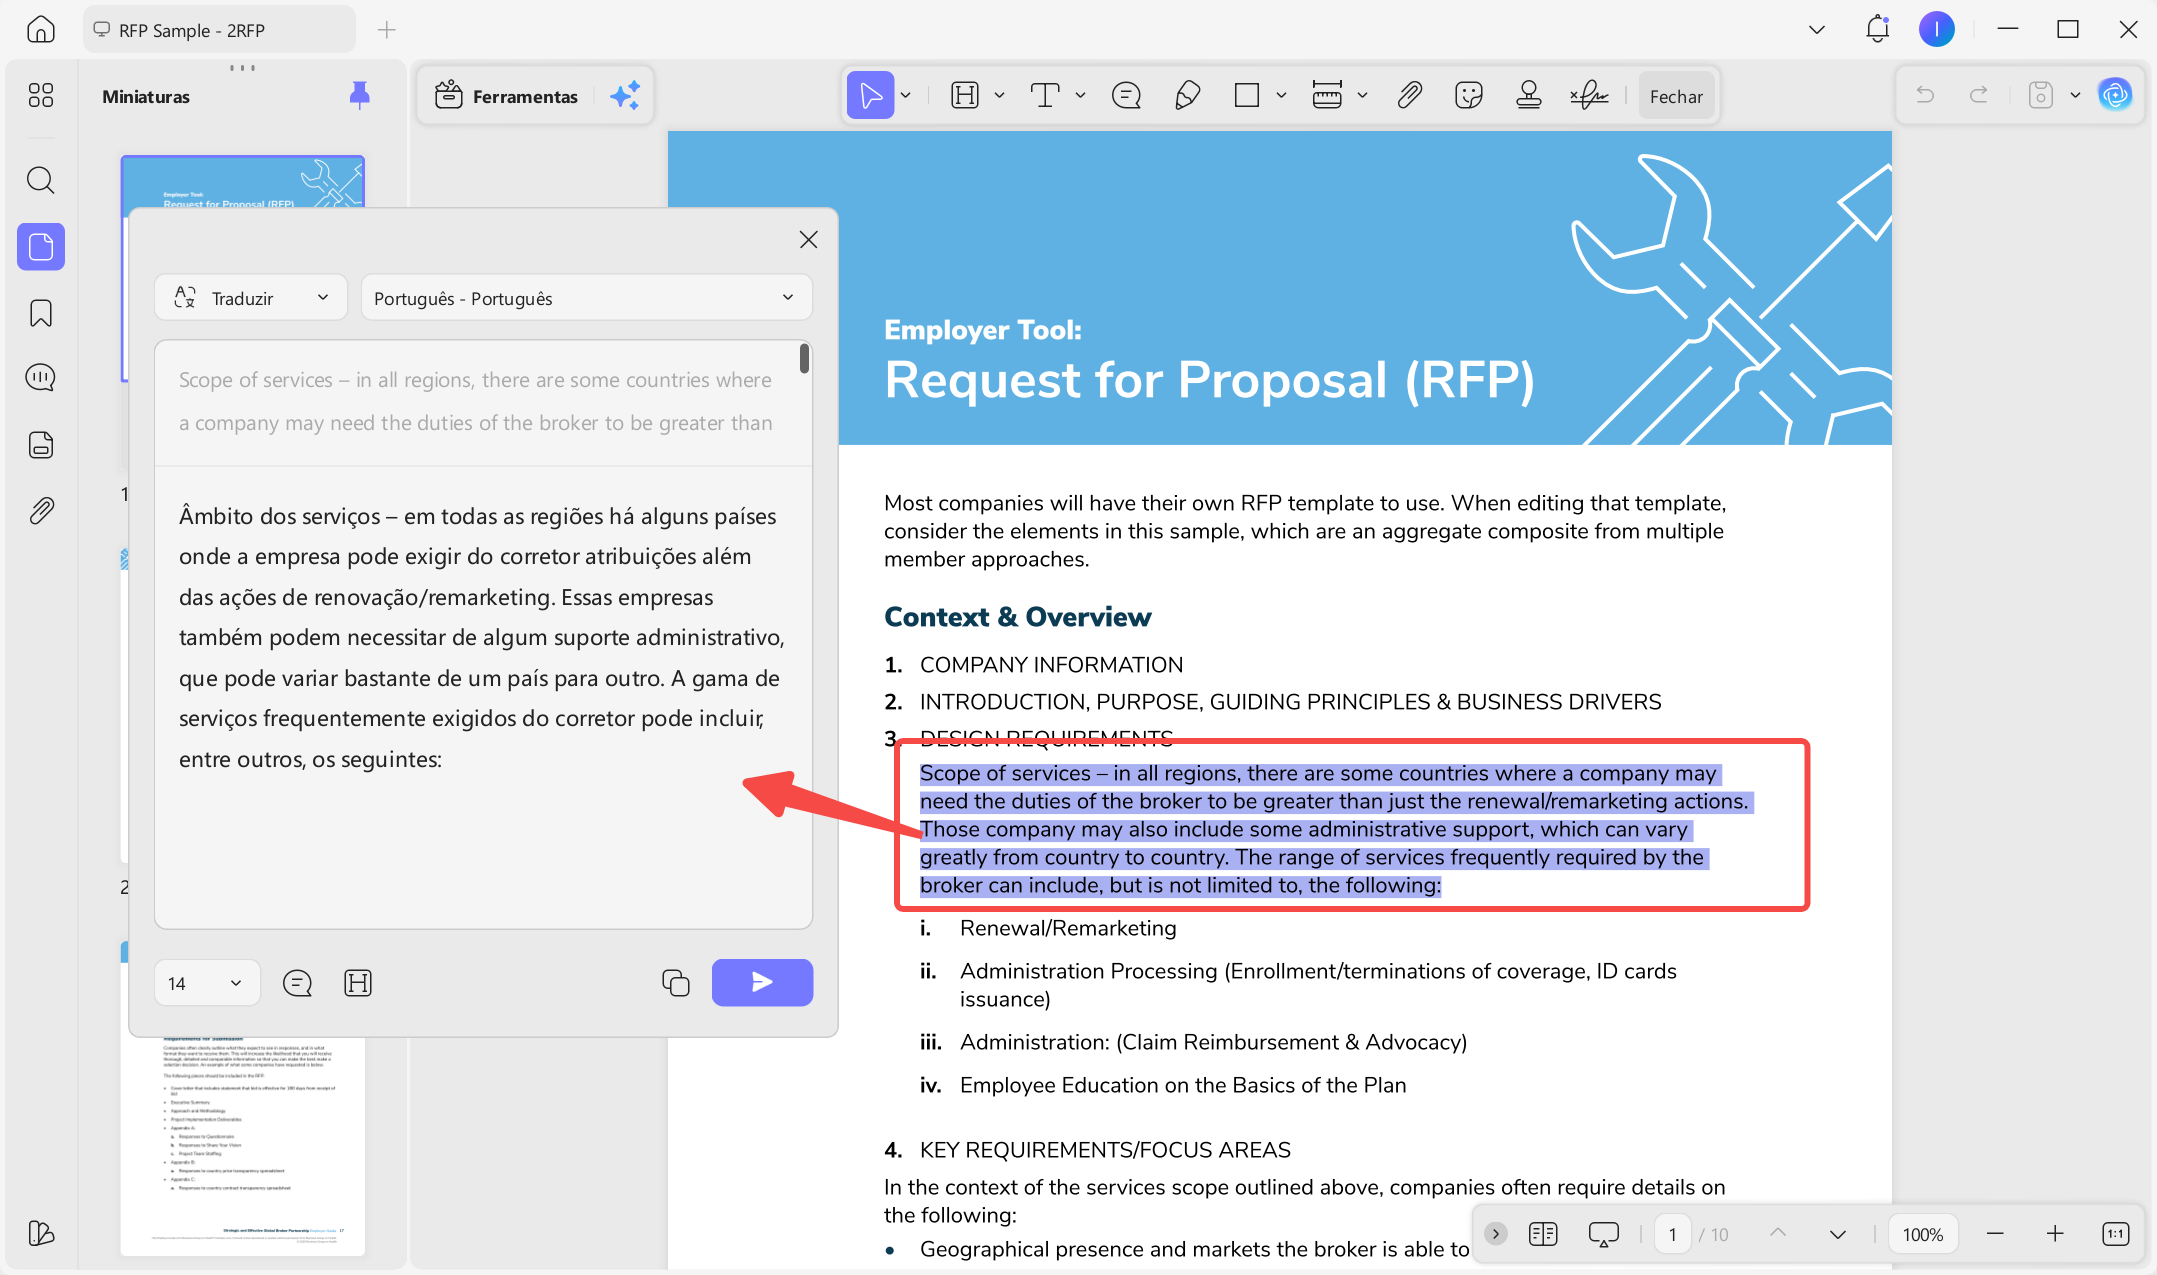Screen dimensions: 2157x1275
Task: Select the page thumbnails sidebar icon
Action: click(41, 246)
